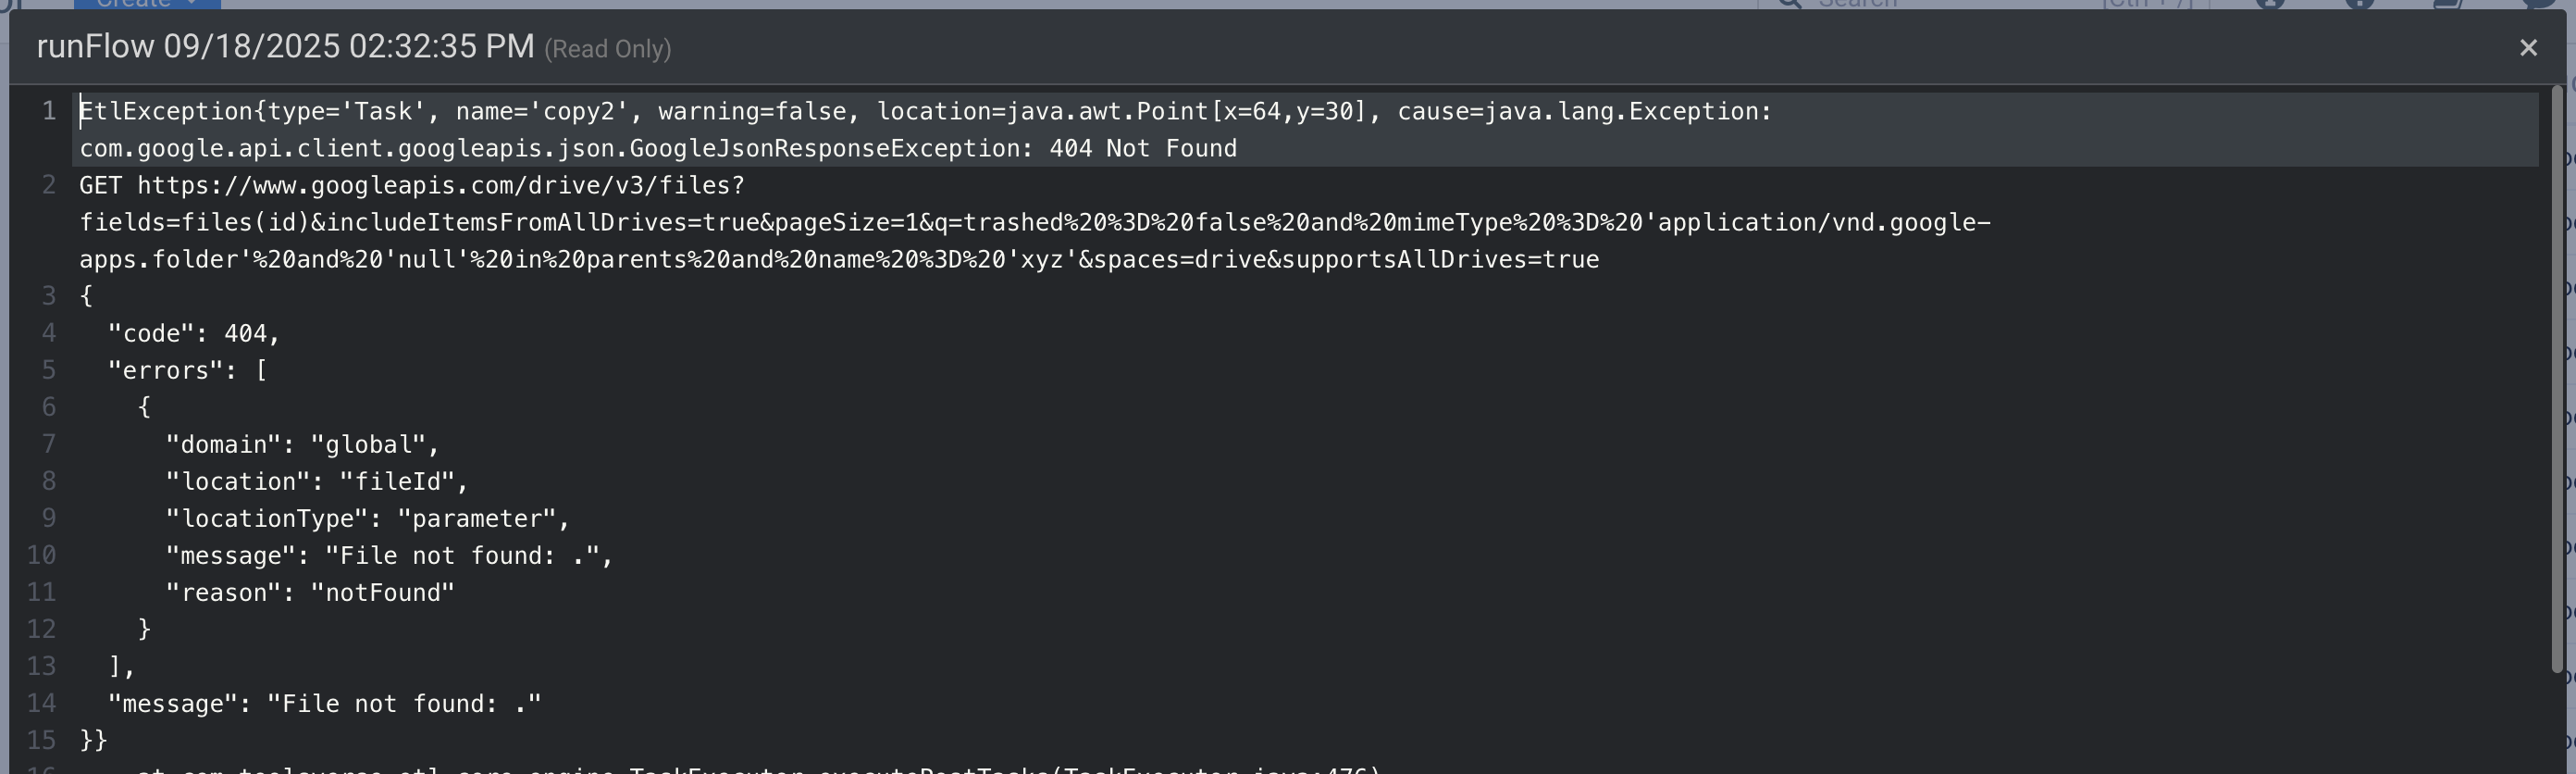This screenshot has width=2576, height=774.
Task: Click line number 15 in the gutter
Action: pos(41,740)
